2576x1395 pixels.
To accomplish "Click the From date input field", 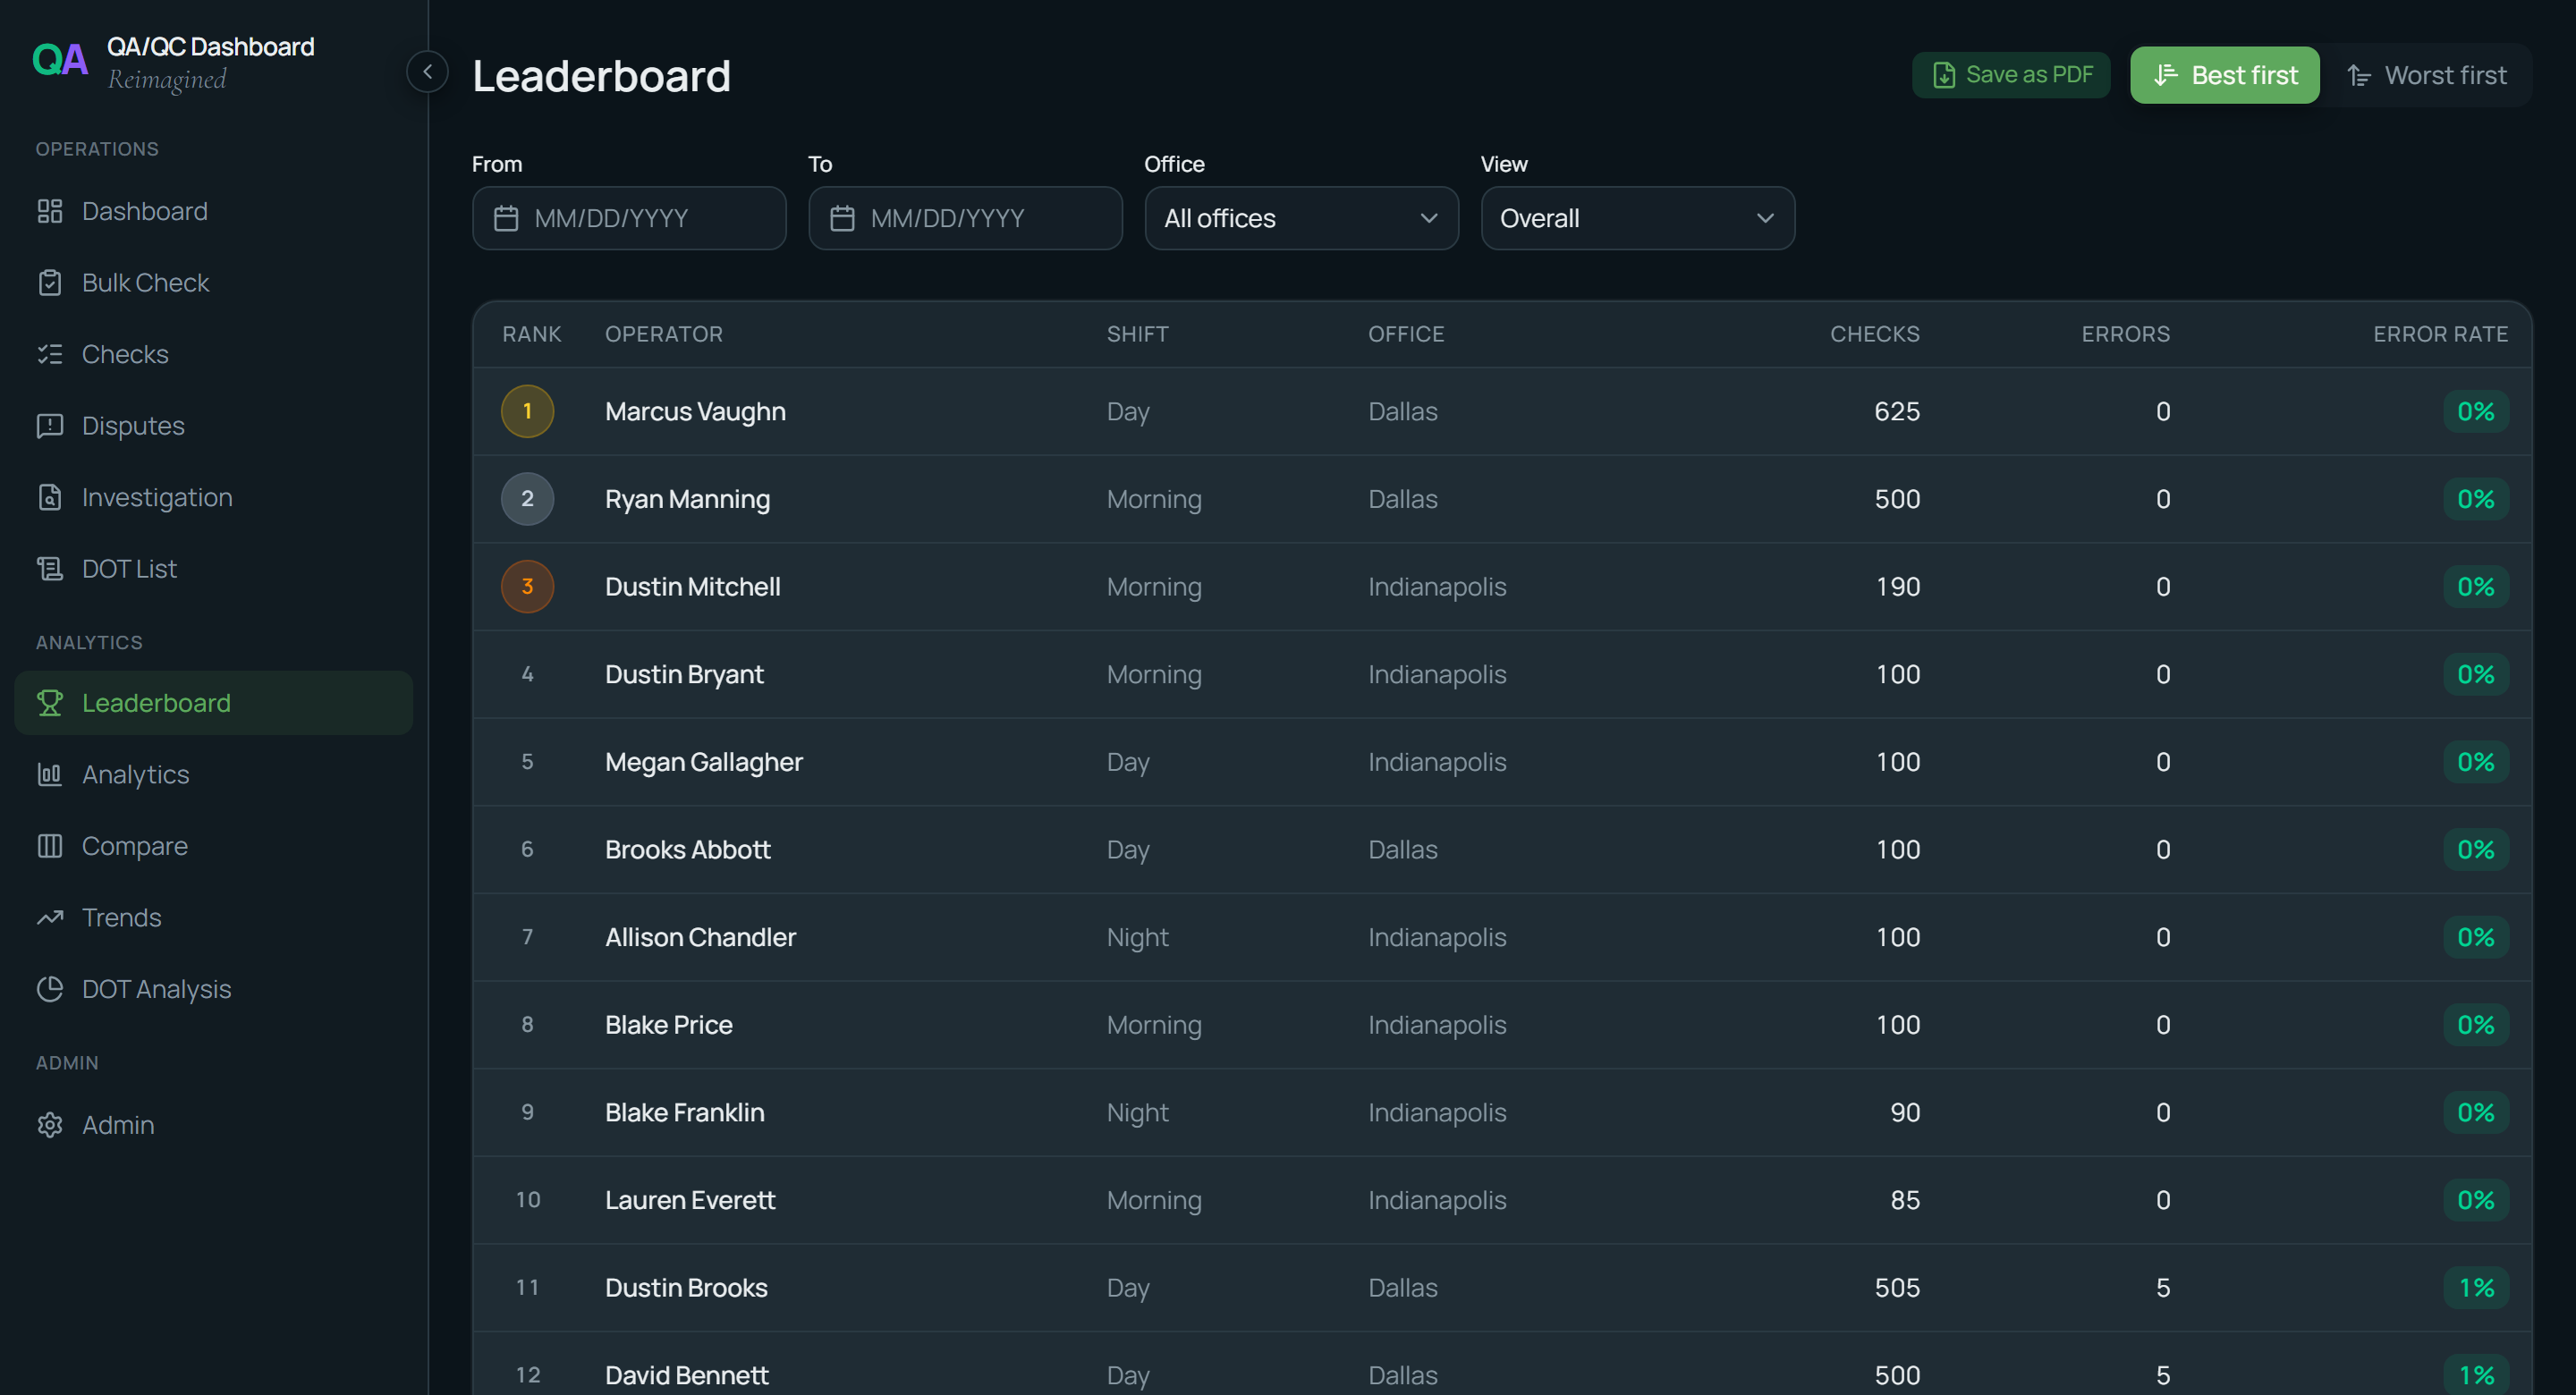I will click(x=629, y=218).
